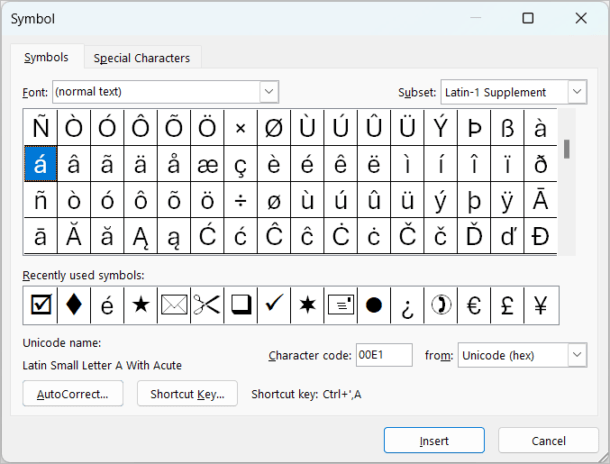
Task: Select the æ ligature character
Action: click(x=207, y=164)
